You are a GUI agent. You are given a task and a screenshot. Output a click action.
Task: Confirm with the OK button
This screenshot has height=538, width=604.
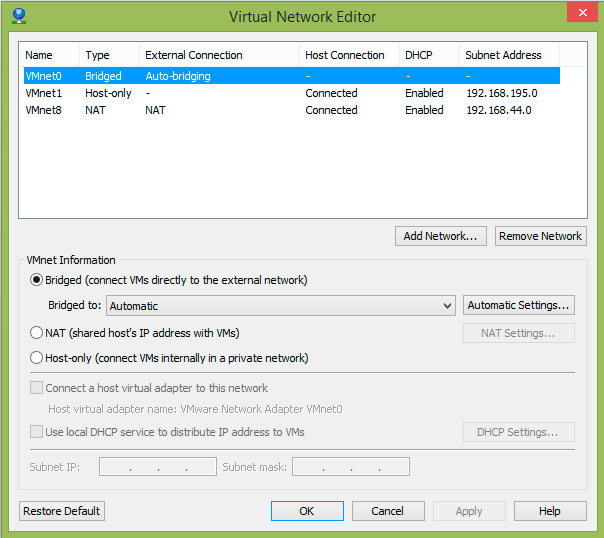(307, 511)
